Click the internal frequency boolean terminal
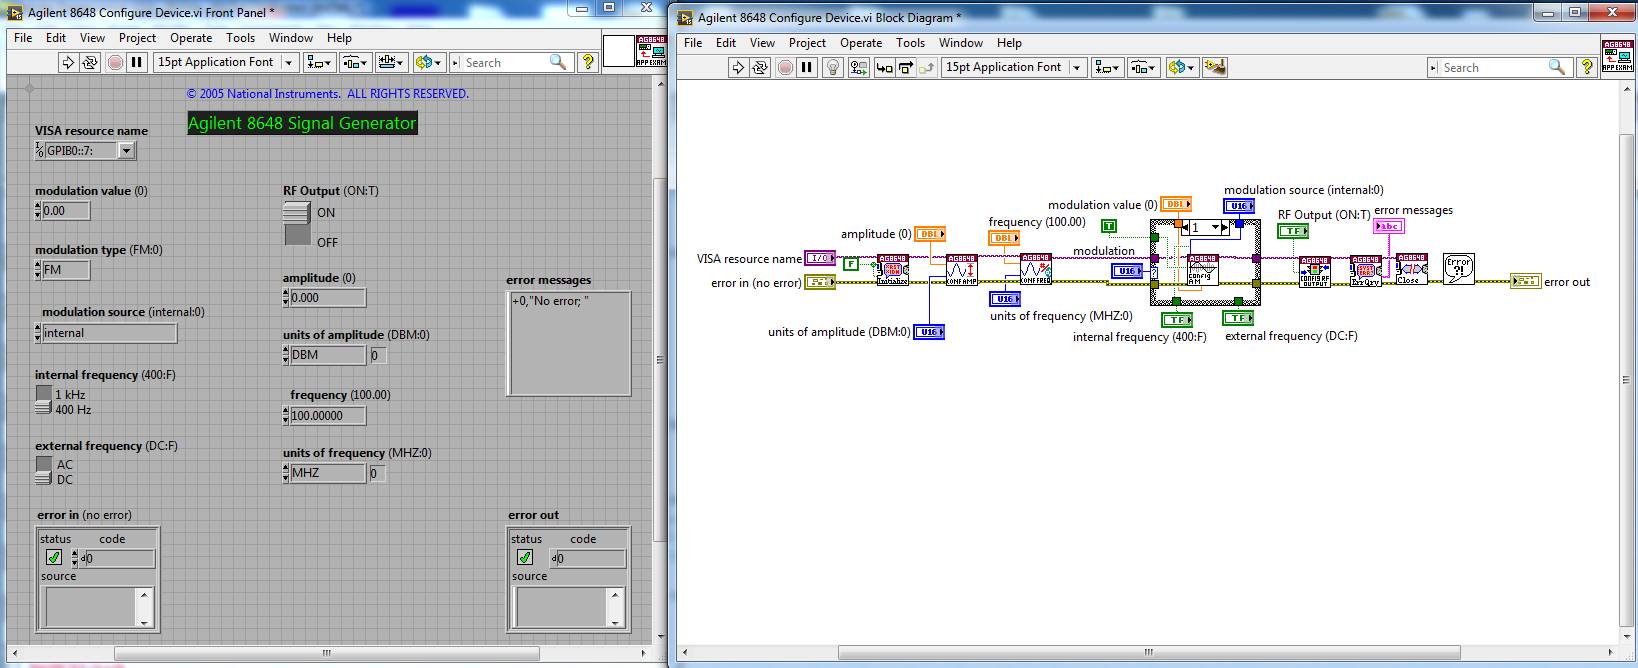Screen dimensions: 1638x668 (x=1176, y=319)
